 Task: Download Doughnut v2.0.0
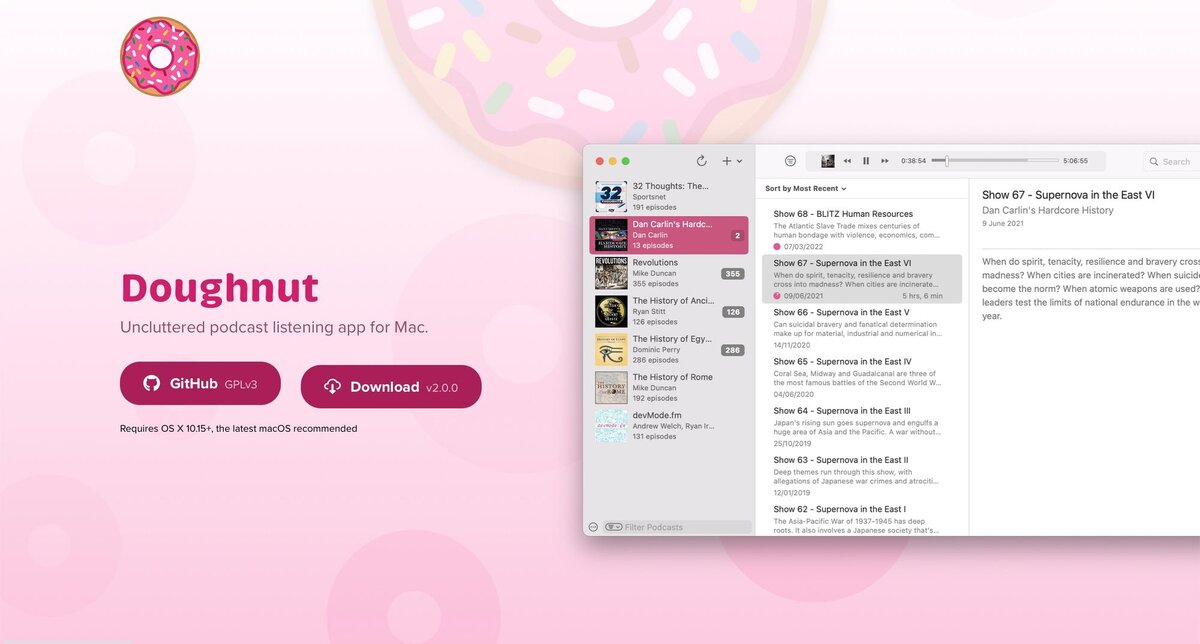(x=391, y=387)
